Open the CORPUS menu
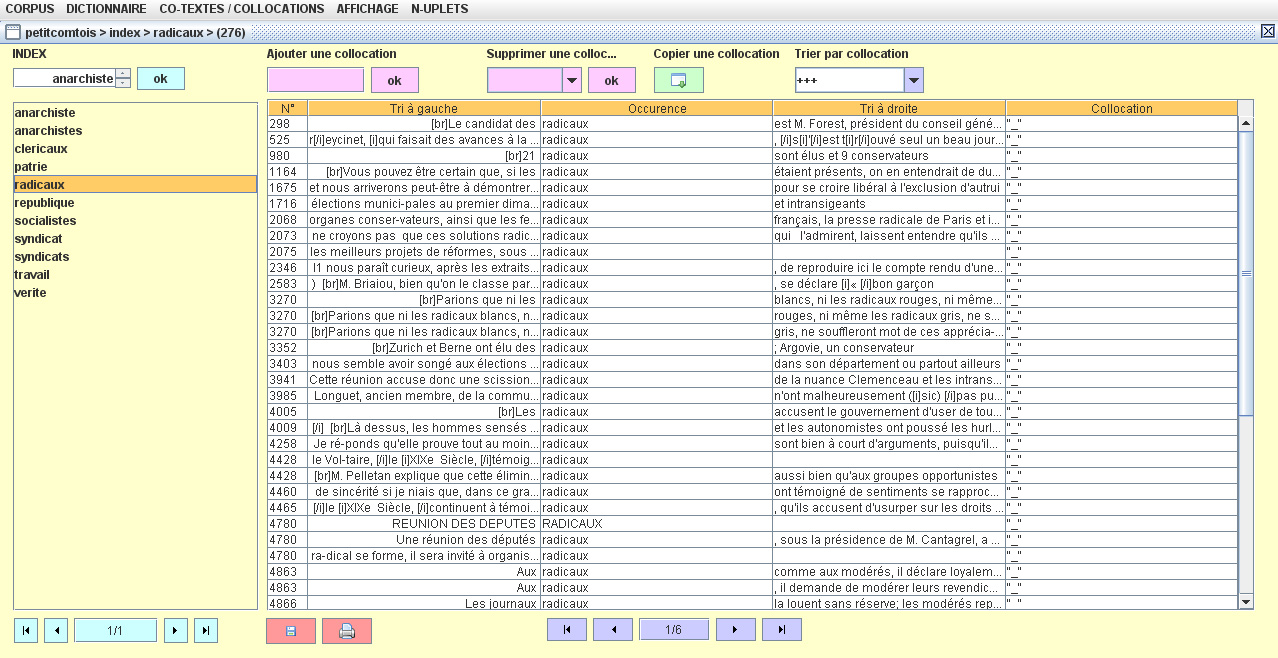 pyautogui.click(x=30, y=9)
